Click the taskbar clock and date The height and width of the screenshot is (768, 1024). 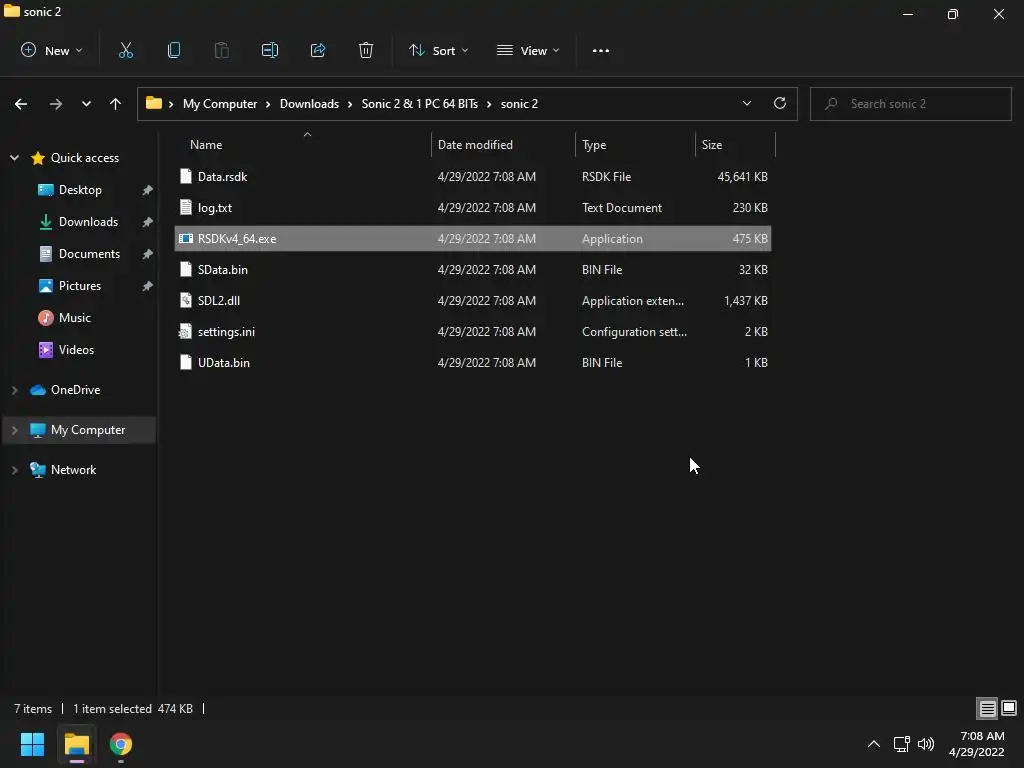977,744
